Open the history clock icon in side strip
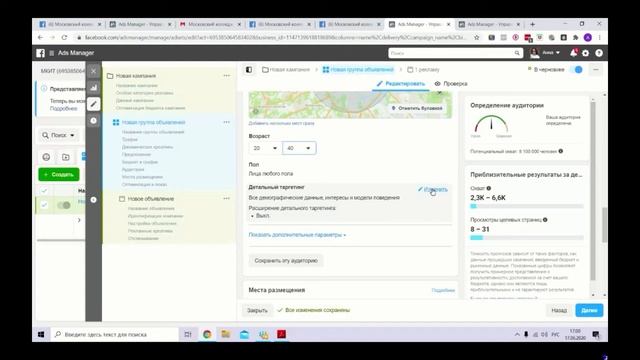The image size is (640, 360). tap(93, 120)
